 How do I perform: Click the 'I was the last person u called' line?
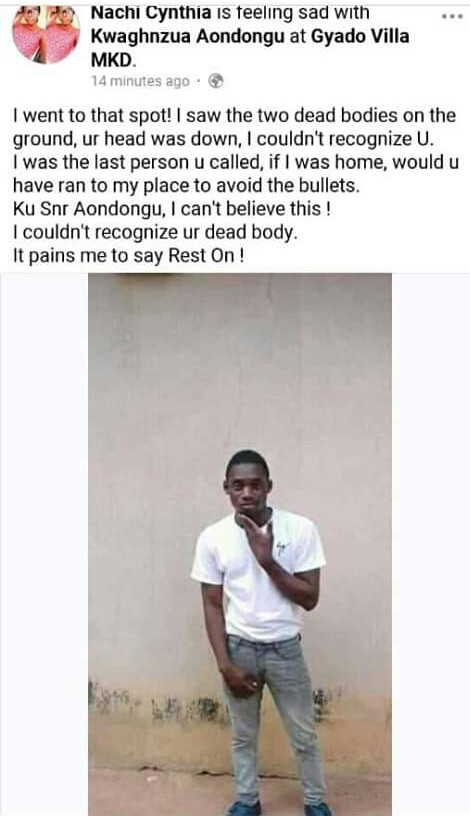click(x=236, y=162)
